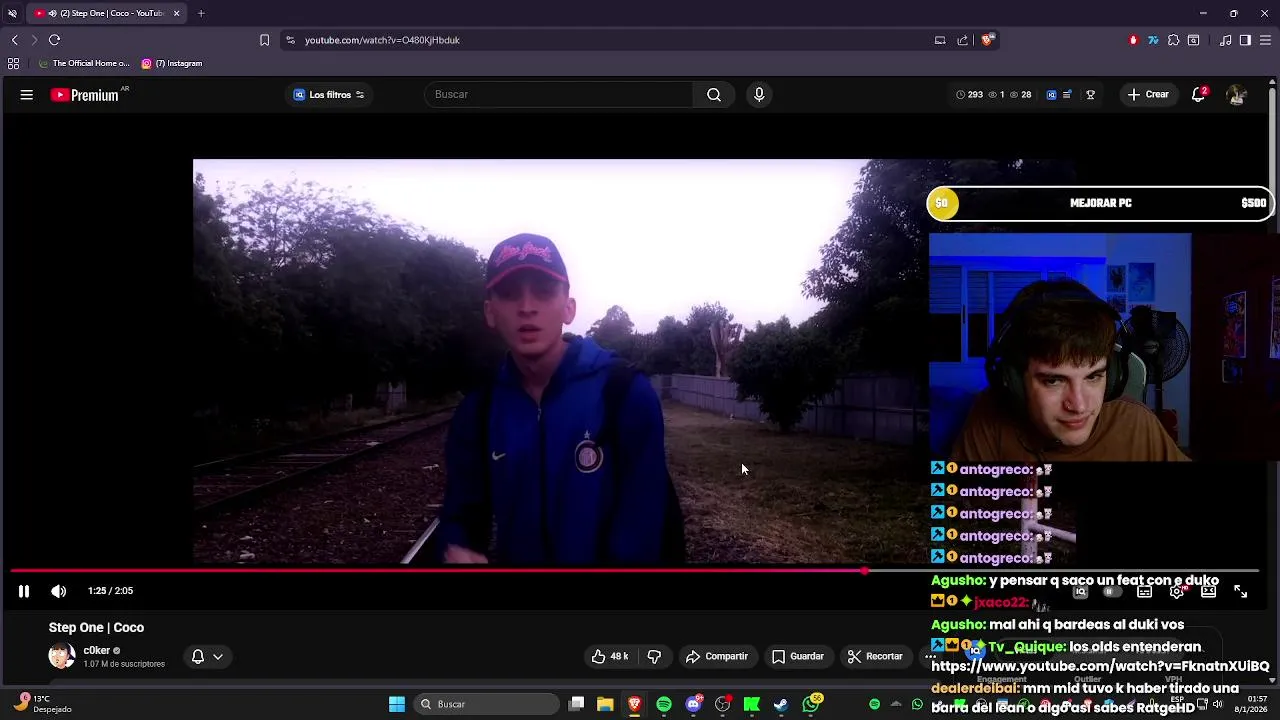The height and width of the screenshot is (720, 1280).
Task: Open Steam from the taskbar
Action: [781, 704]
